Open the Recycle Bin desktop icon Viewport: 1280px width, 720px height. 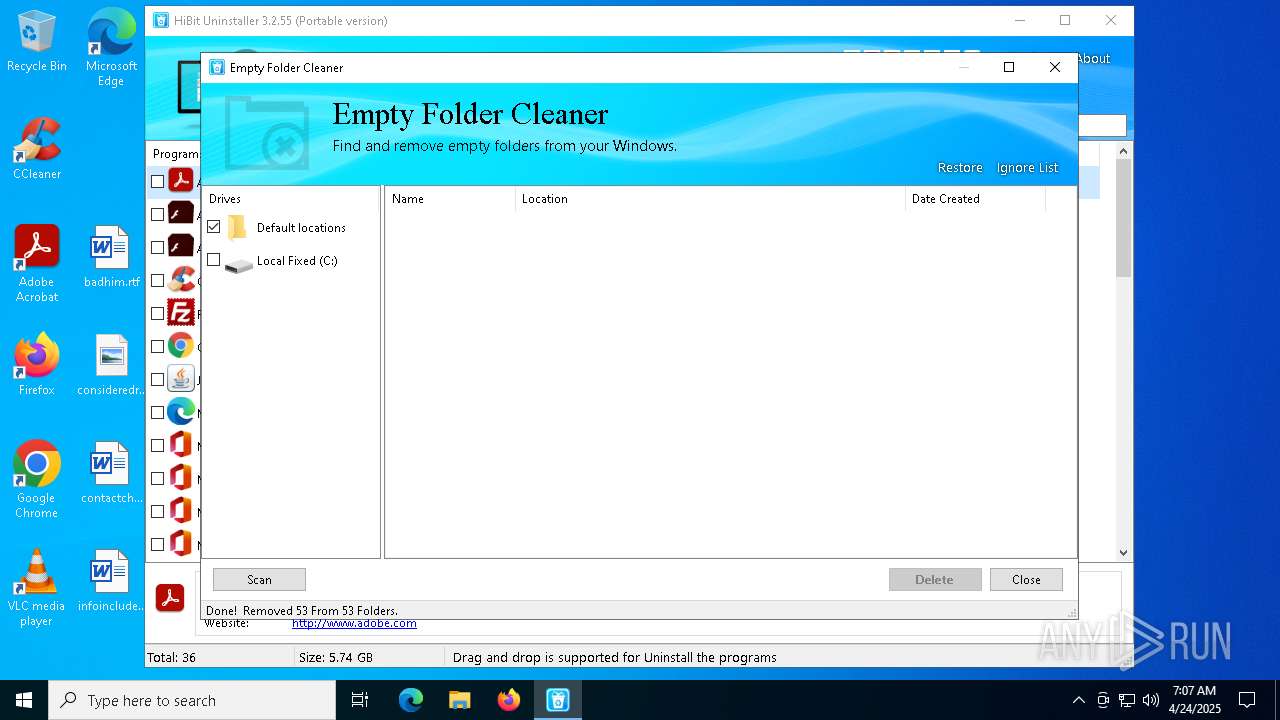(x=37, y=41)
